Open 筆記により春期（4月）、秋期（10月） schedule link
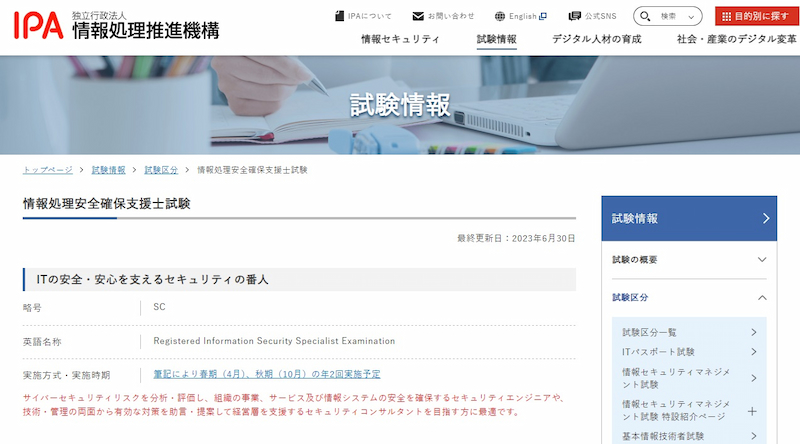 point(267,374)
